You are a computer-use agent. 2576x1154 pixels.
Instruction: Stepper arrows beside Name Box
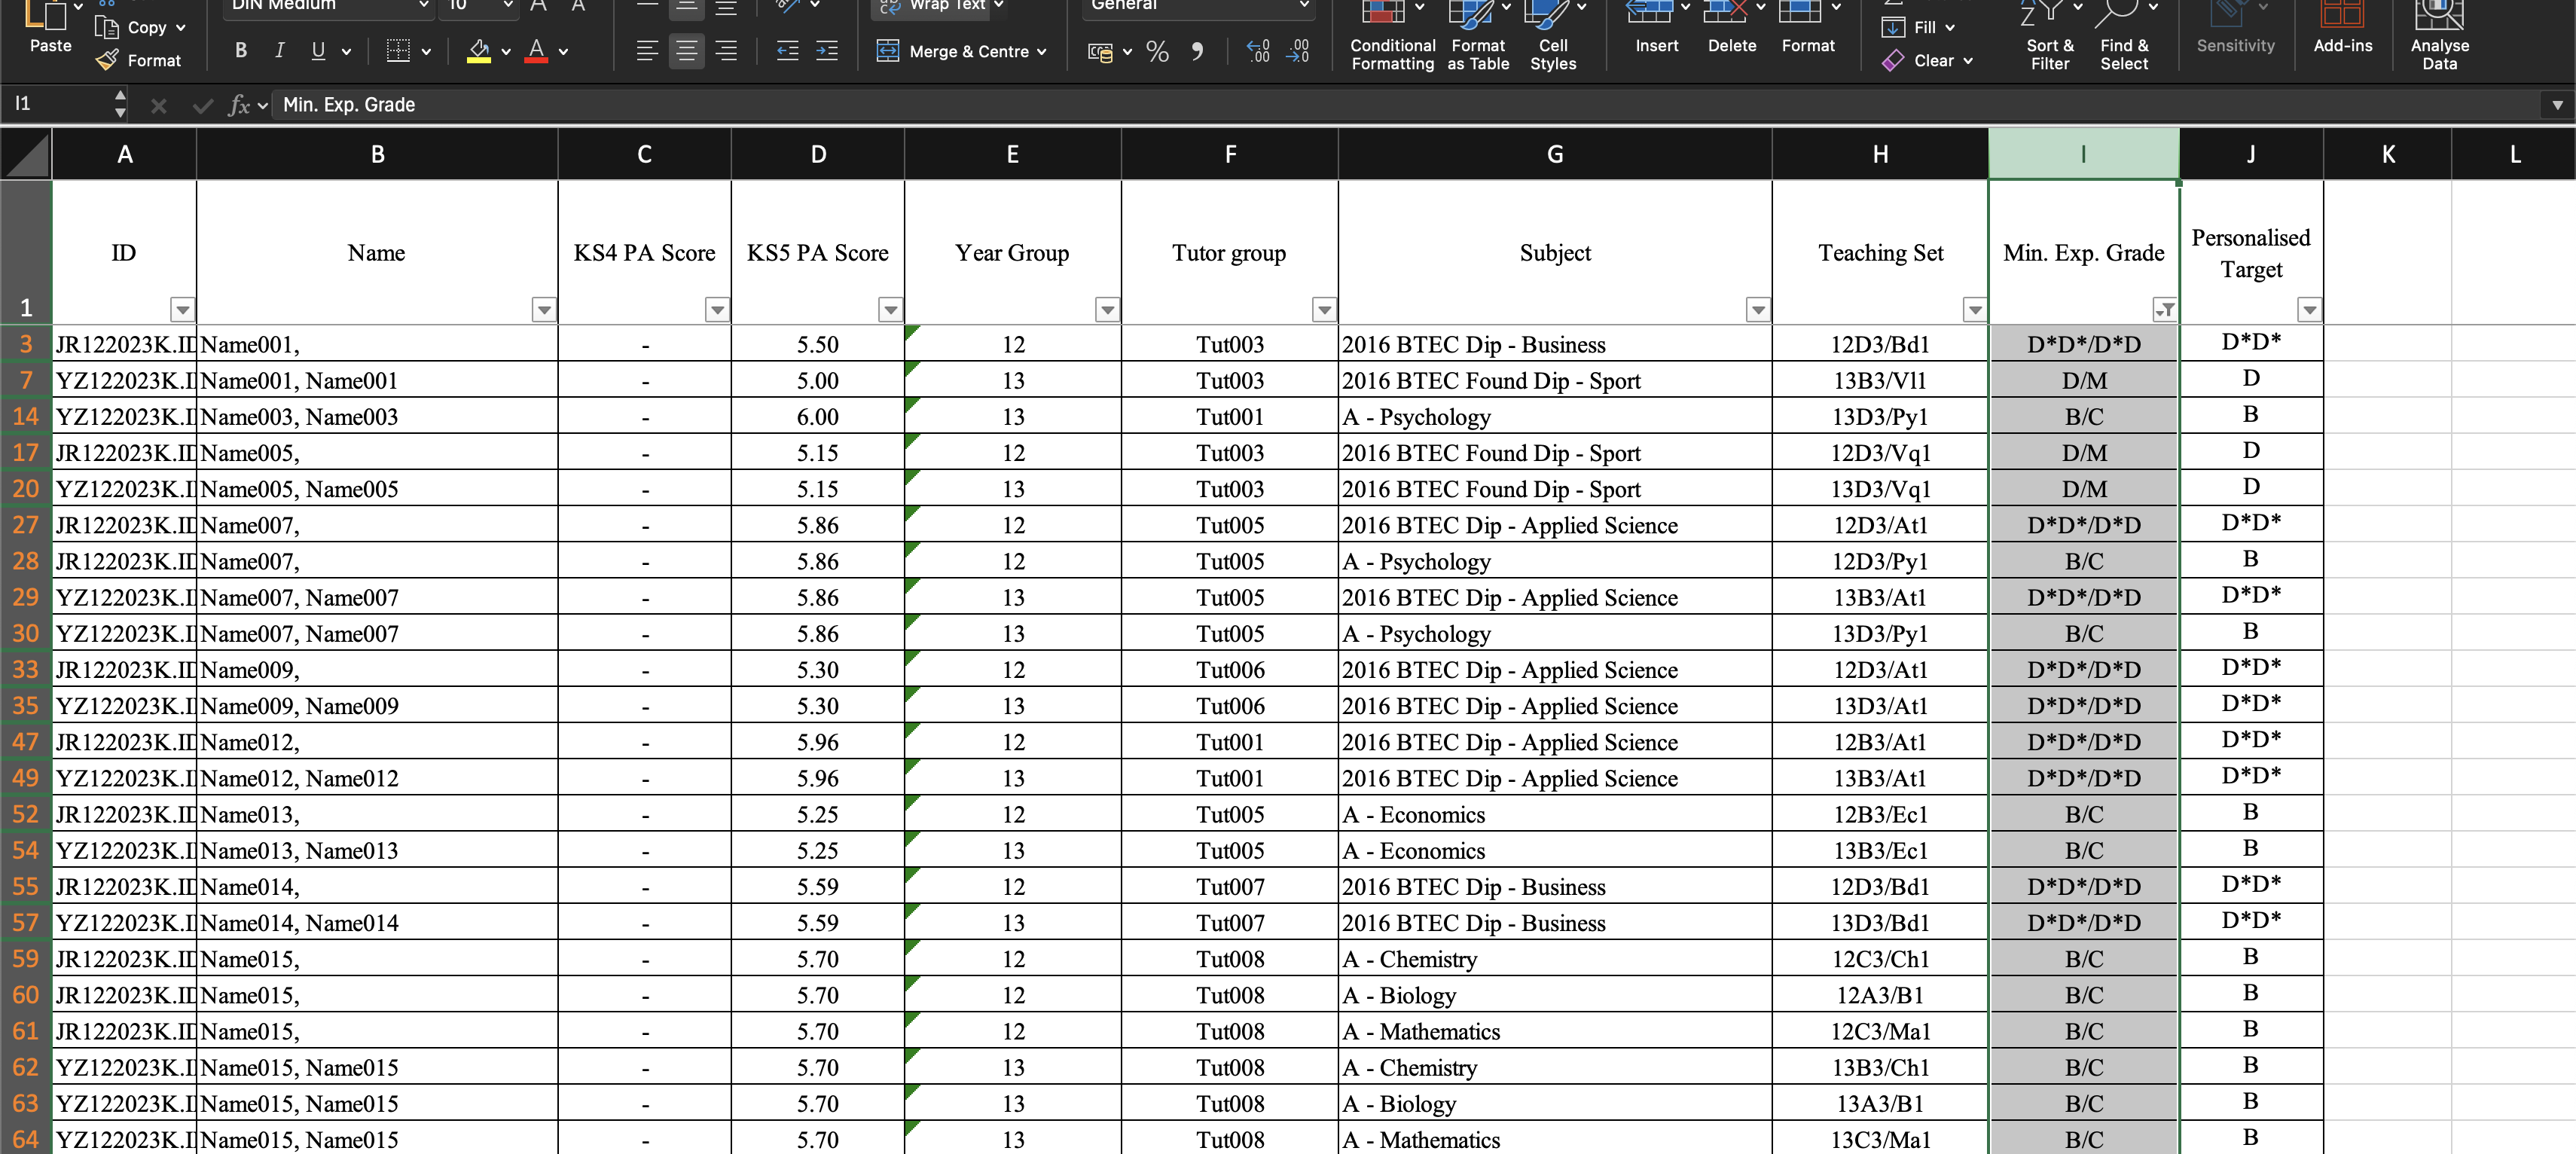click(120, 104)
